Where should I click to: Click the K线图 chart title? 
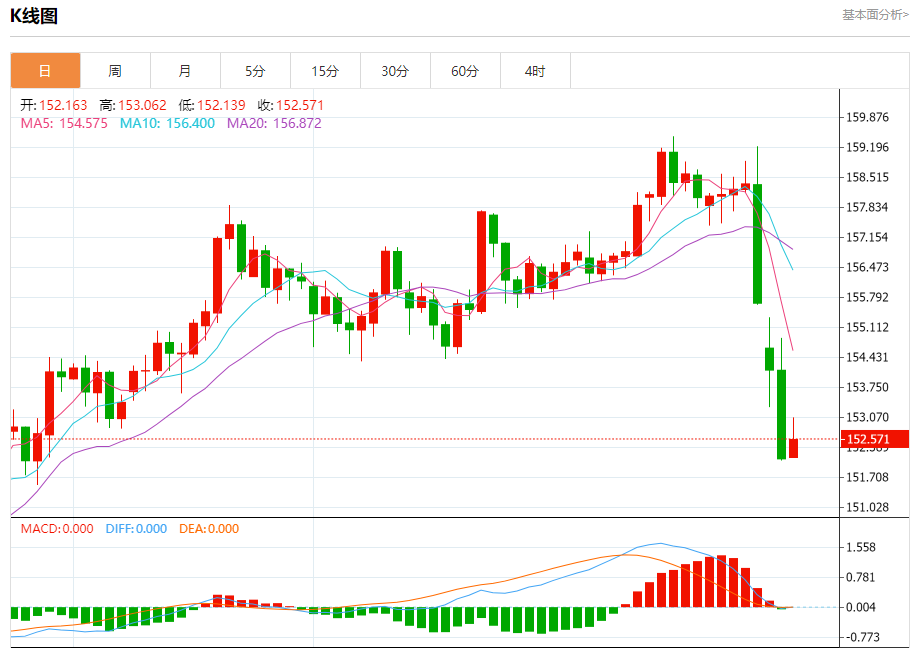(34, 16)
